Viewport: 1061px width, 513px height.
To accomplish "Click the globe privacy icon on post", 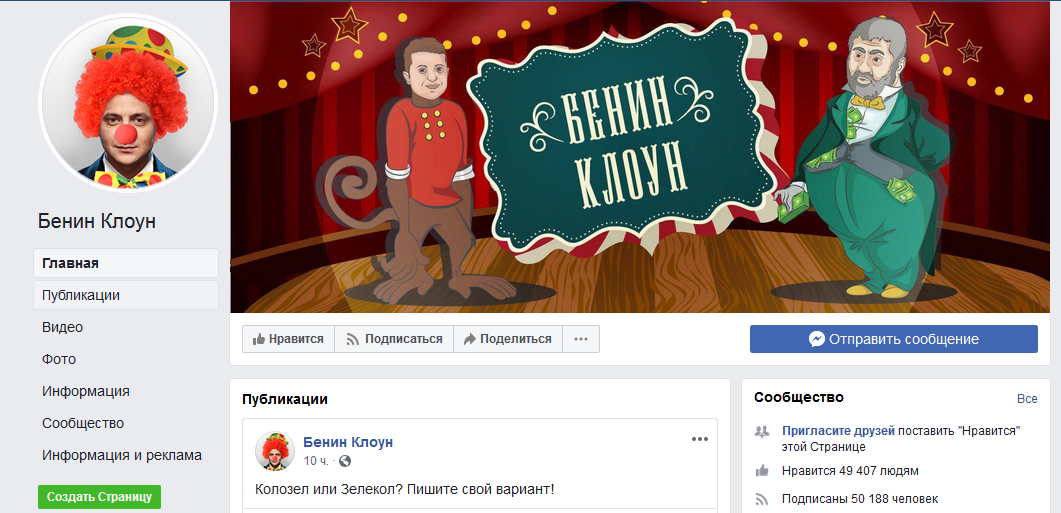I will point(345,462).
